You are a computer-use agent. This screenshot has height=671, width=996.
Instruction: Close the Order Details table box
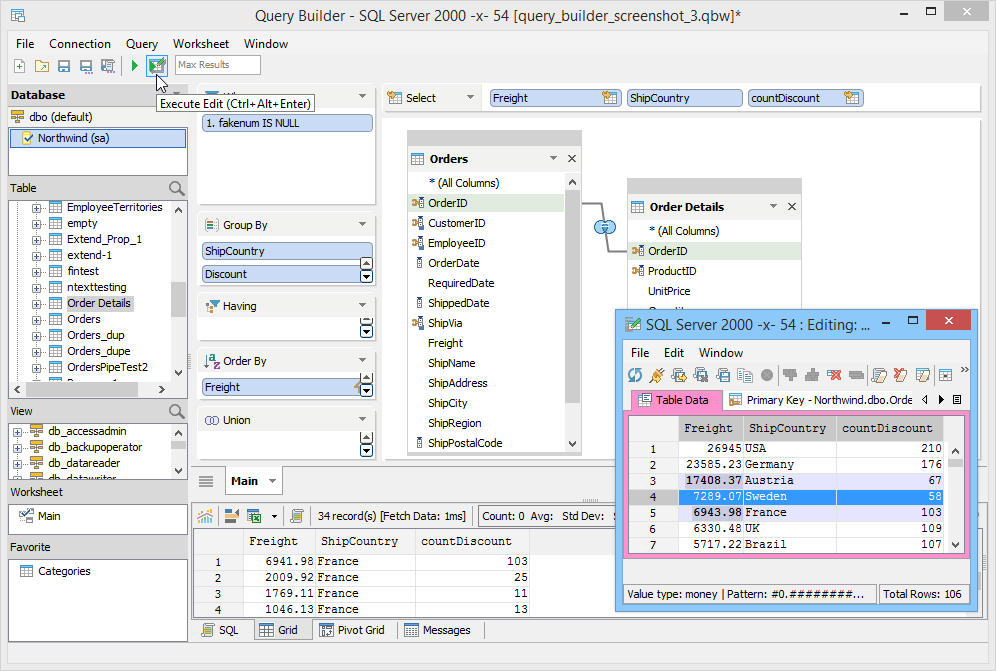point(791,207)
